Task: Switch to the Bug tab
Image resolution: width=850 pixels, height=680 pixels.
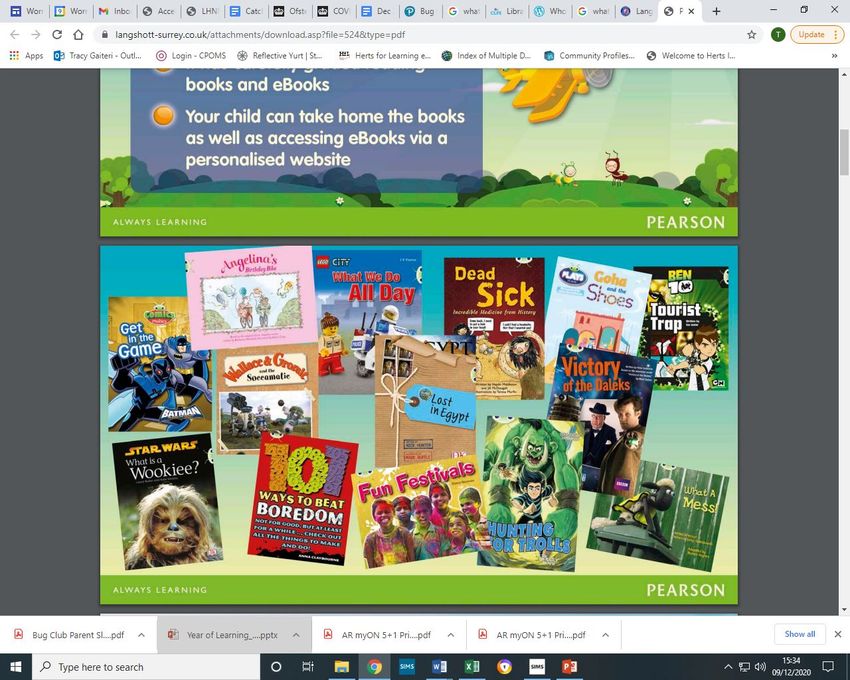Action: coord(420,11)
